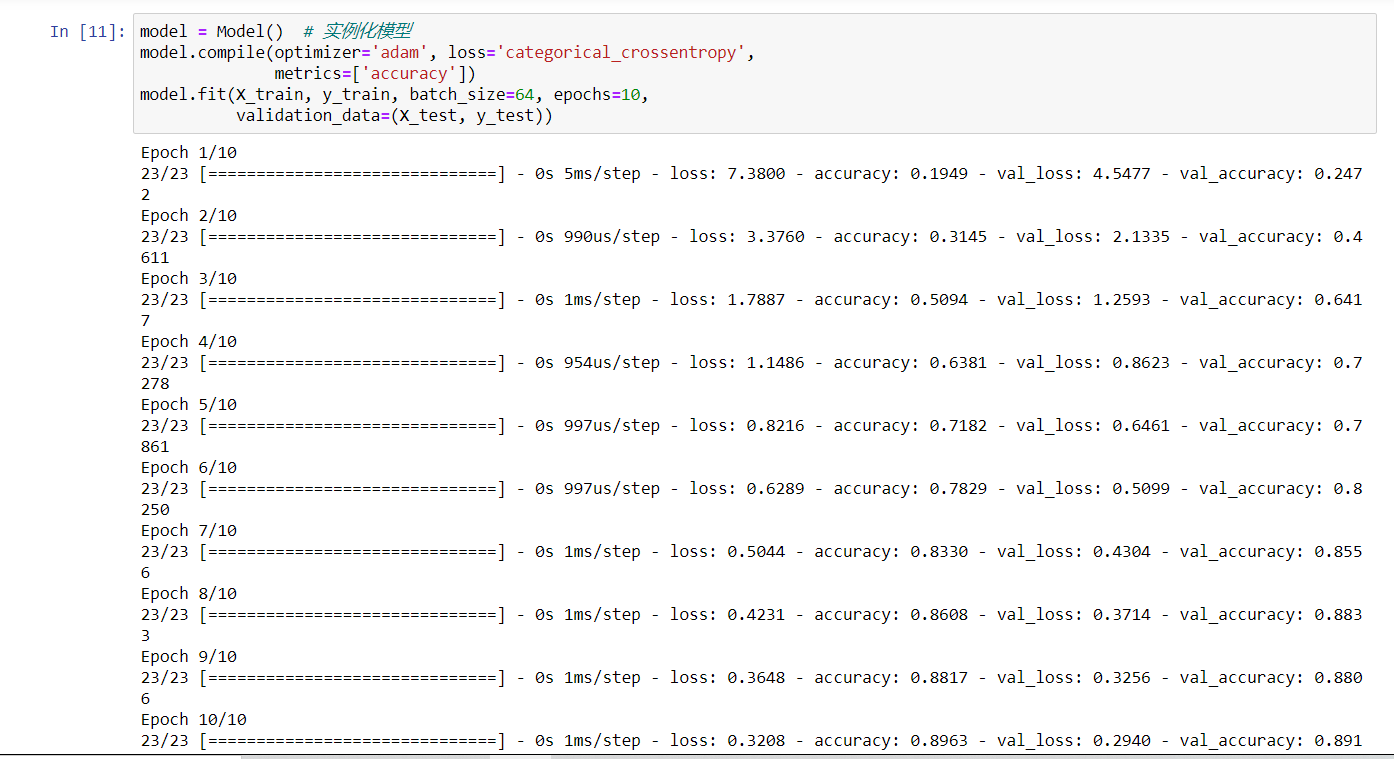Image resolution: width=1394 pixels, height=759 pixels.
Task: Click the 'Epoch 2/10' output line
Action: tap(189, 216)
